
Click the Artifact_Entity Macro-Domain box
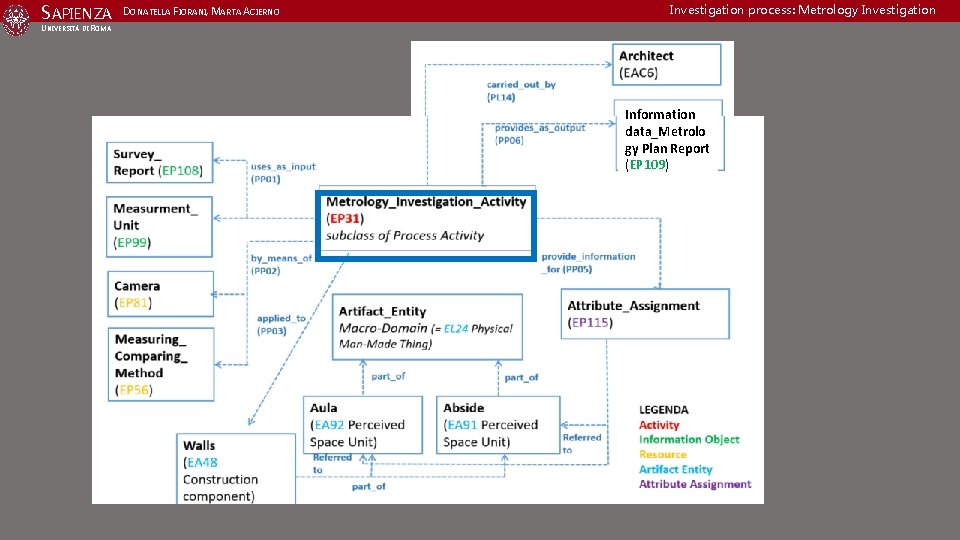coord(427,327)
